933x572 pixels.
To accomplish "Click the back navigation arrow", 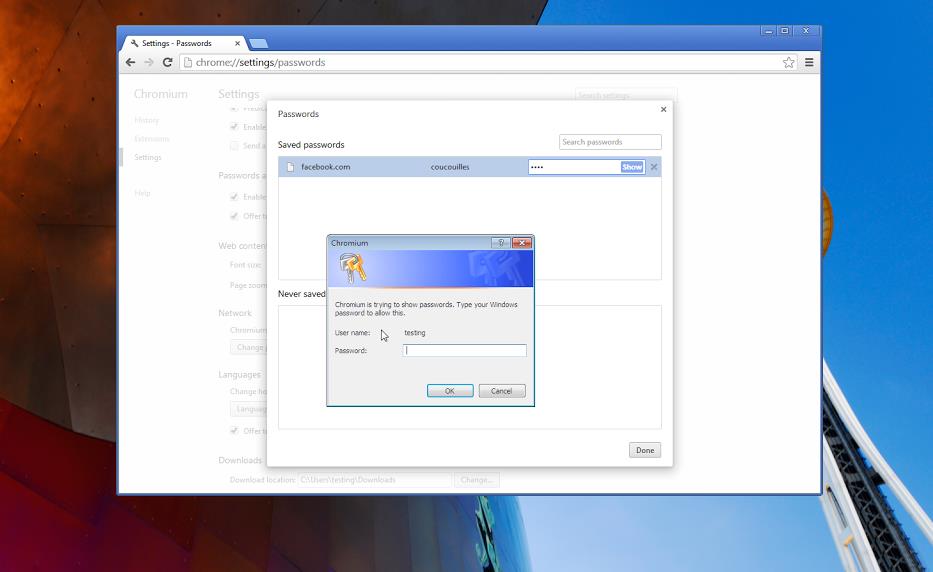I will click(130, 62).
